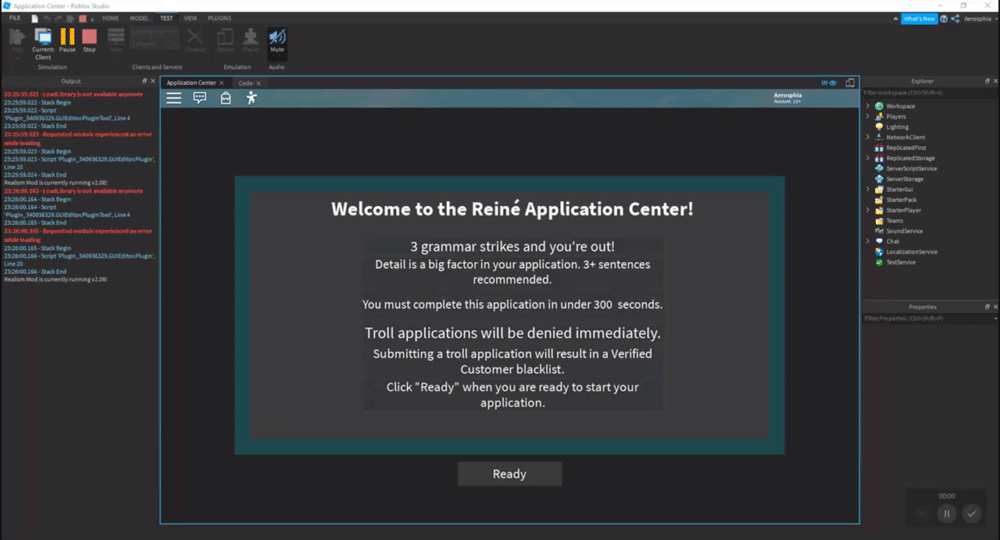Select the TEST ribbon tab
This screenshot has width=1000, height=540.
pyautogui.click(x=166, y=18)
